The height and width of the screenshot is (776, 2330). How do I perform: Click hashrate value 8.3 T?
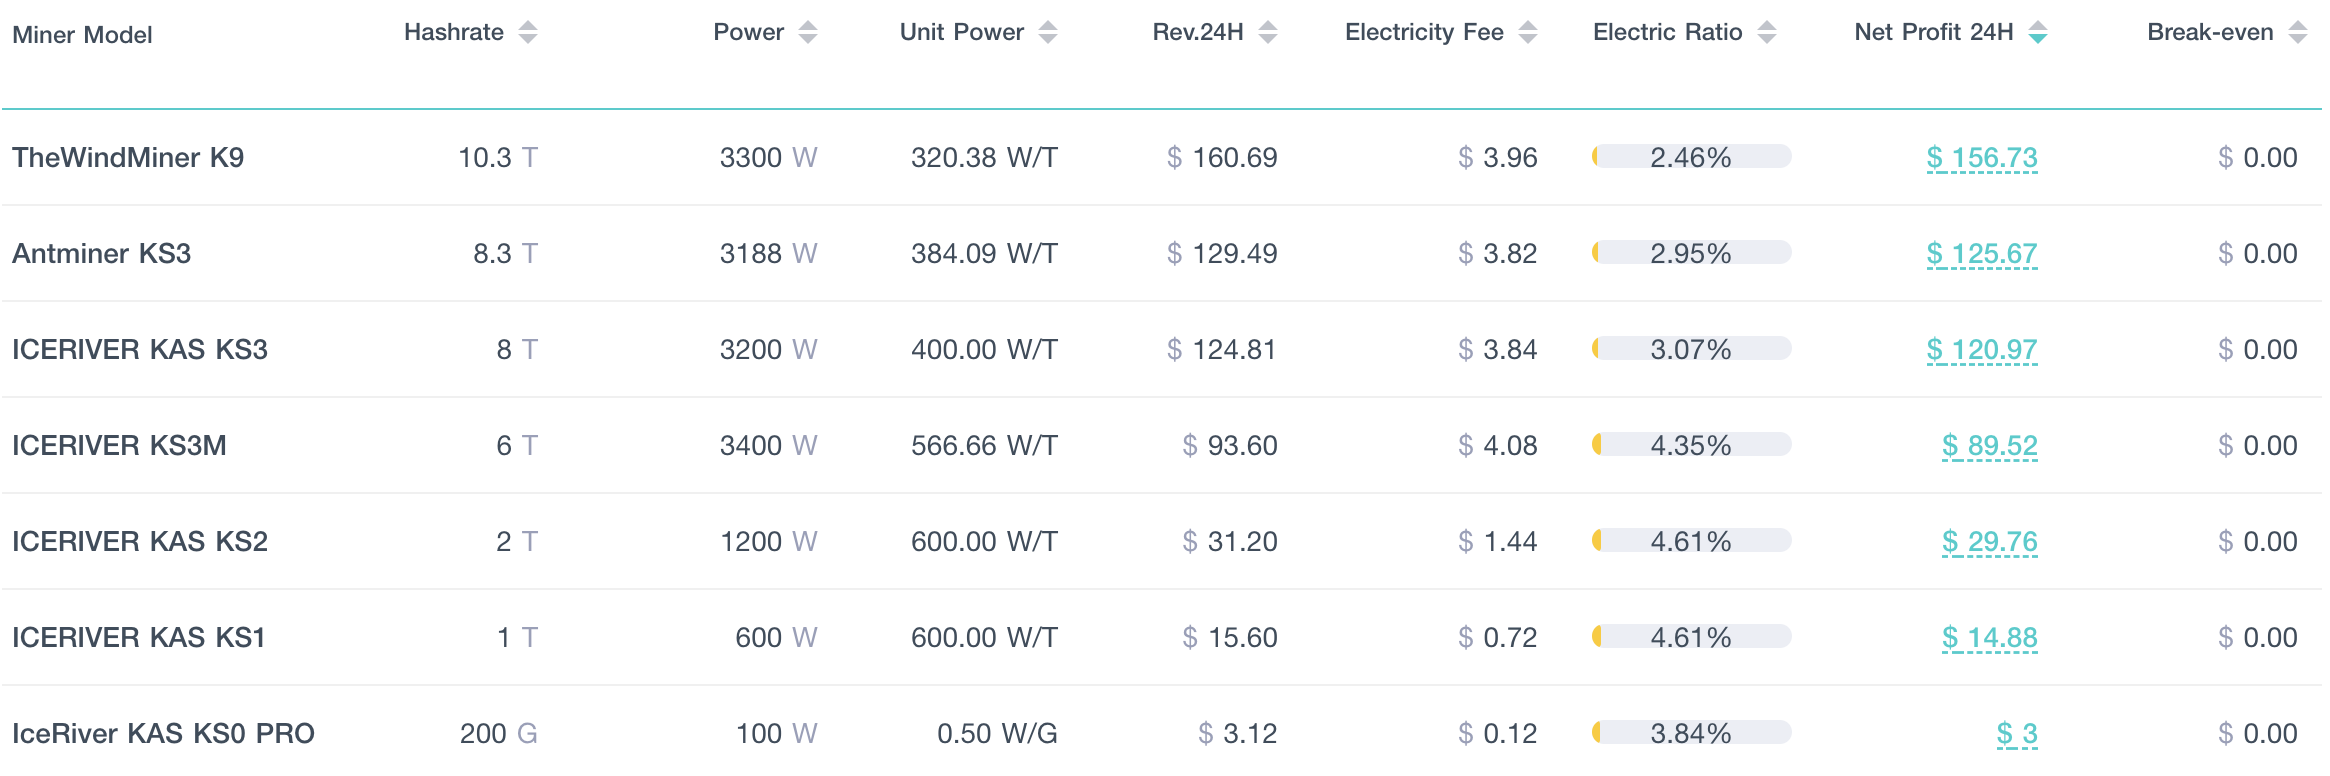click(506, 254)
